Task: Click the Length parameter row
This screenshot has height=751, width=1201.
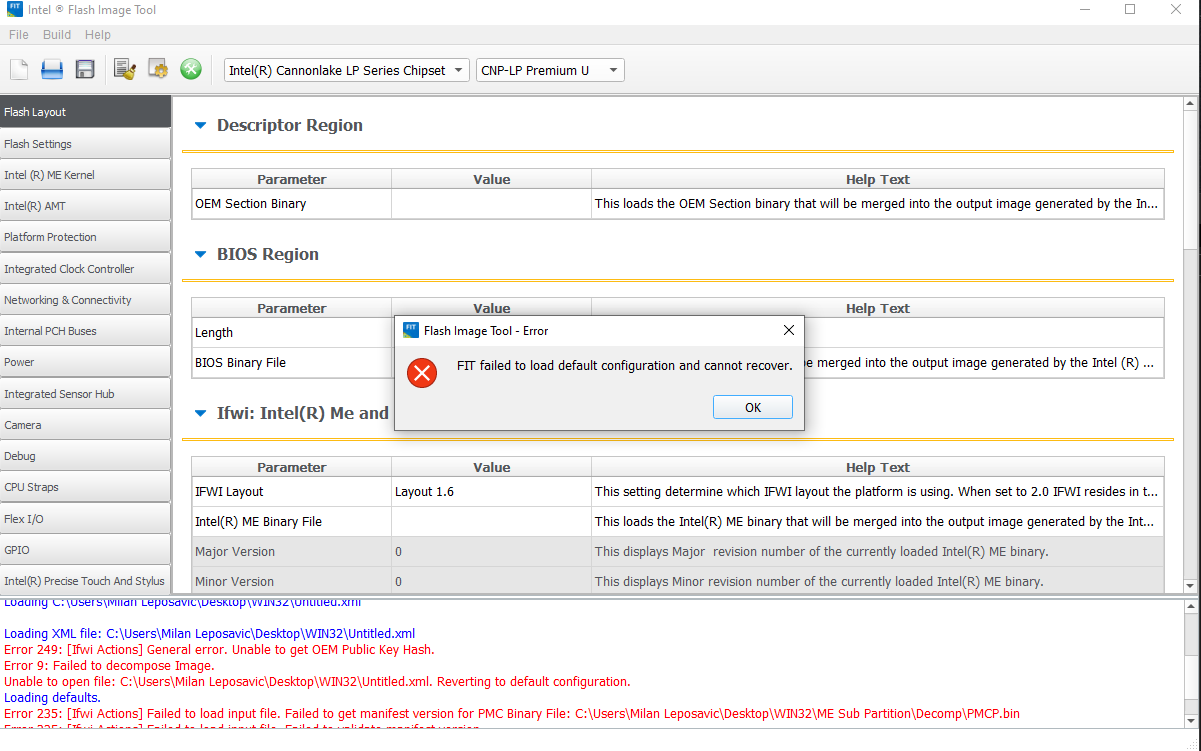Action: (291, 332)
